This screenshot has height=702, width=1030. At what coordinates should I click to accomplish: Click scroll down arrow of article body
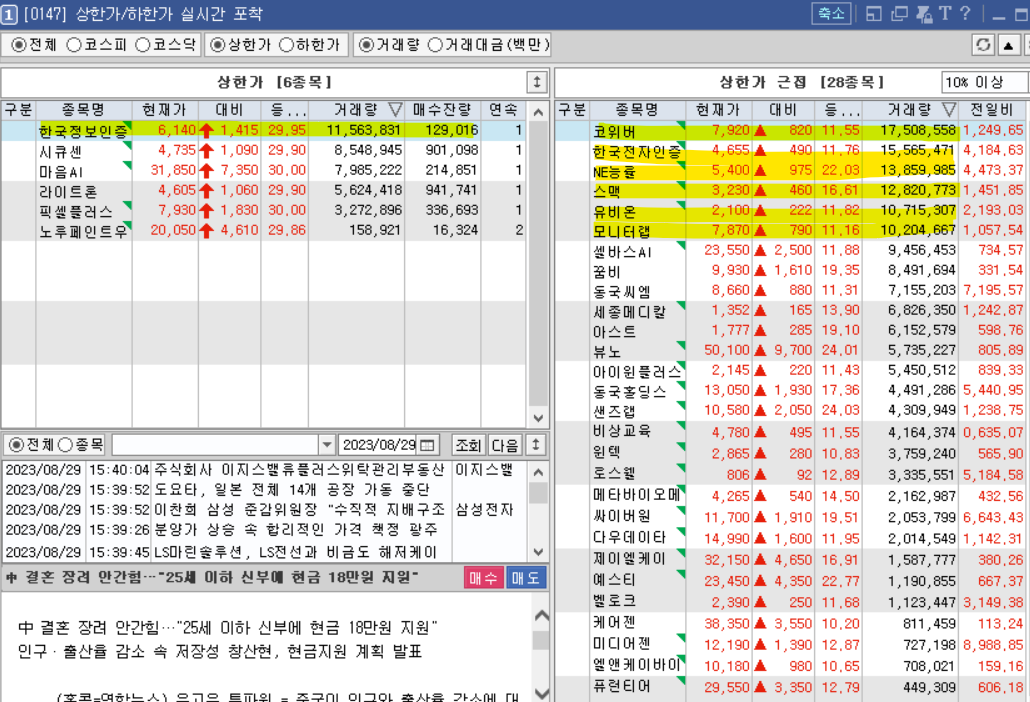(541, 692)
